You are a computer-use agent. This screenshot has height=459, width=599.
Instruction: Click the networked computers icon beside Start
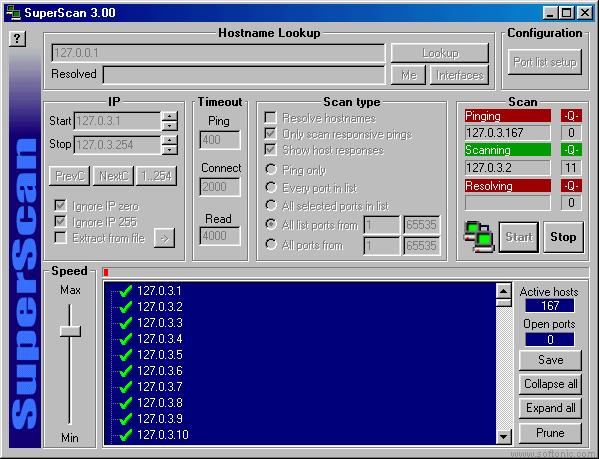click(479, 237)
